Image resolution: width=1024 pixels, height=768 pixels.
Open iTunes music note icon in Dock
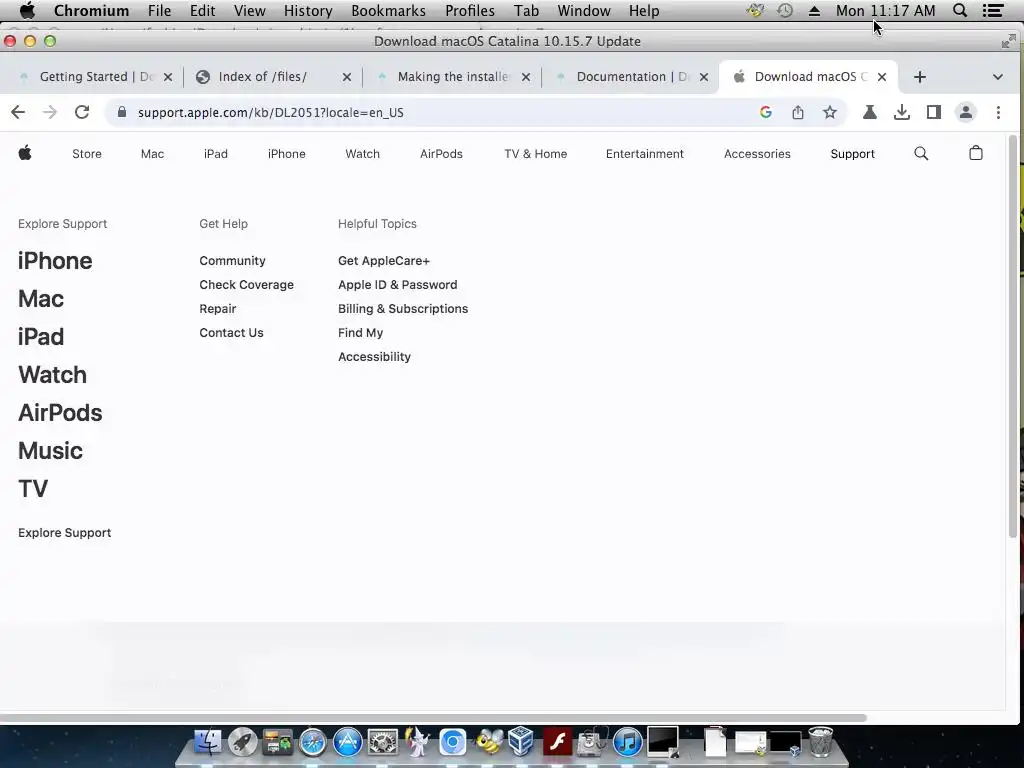628,743
